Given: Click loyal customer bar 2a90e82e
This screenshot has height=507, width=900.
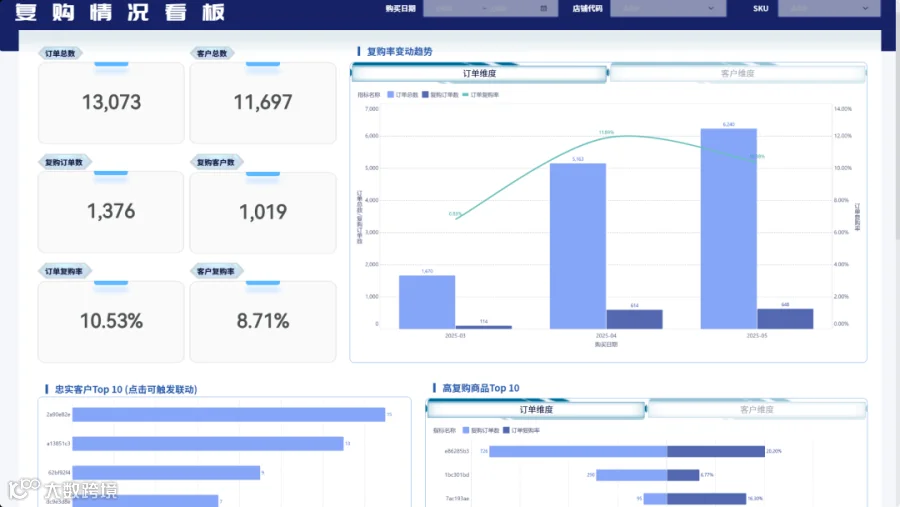Looking at the screenshot, I should tap(228, 414).
